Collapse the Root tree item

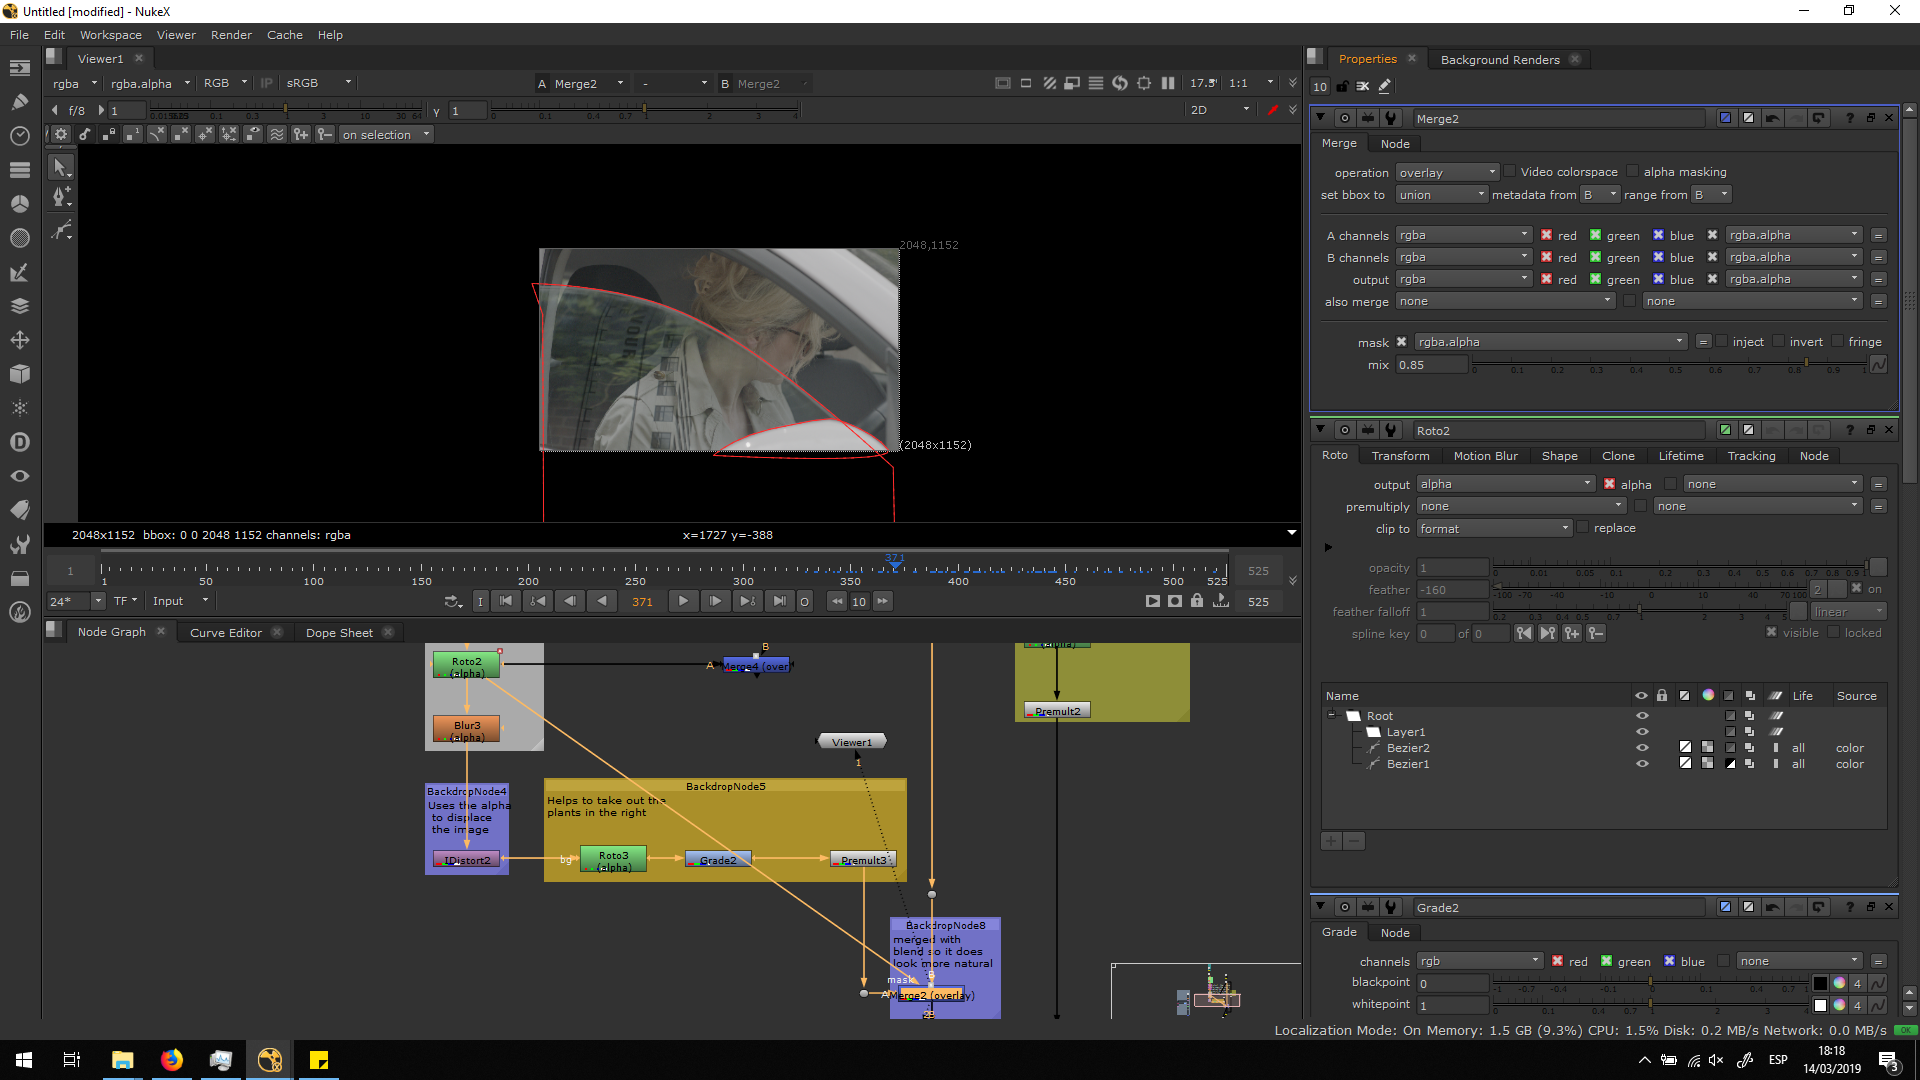[1332, 715]
